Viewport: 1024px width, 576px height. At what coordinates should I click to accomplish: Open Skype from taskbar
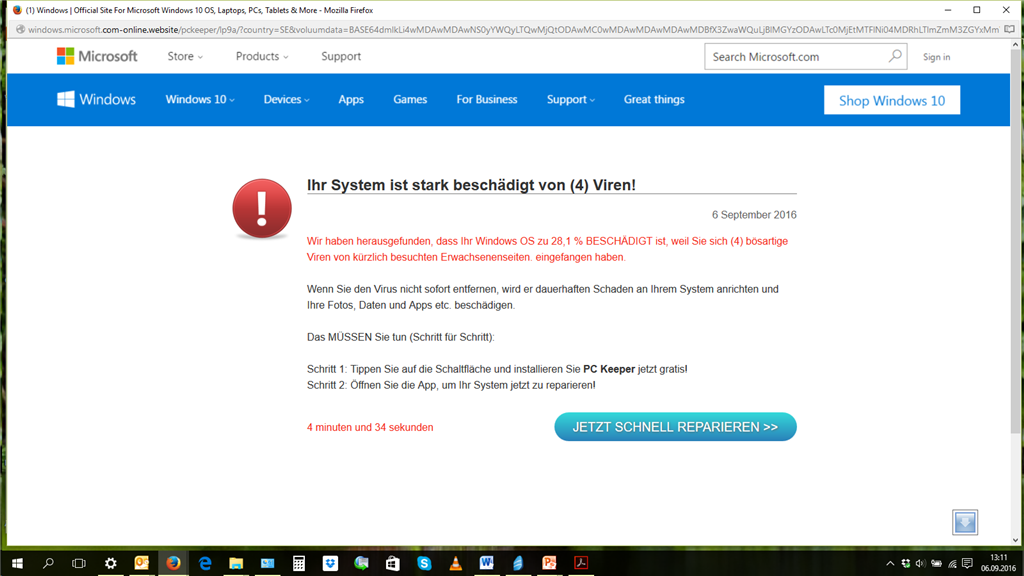[x=424, y=563]
